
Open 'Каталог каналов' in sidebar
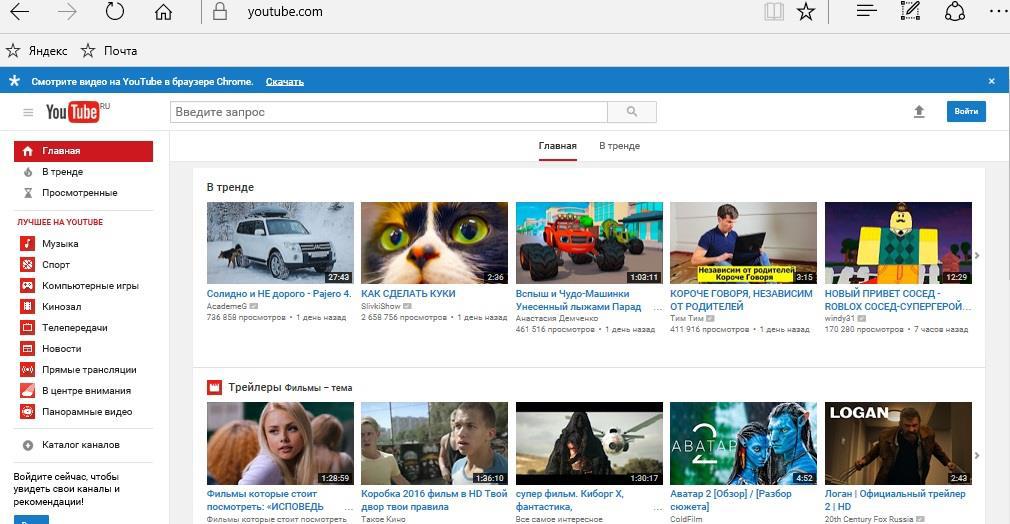80,445
